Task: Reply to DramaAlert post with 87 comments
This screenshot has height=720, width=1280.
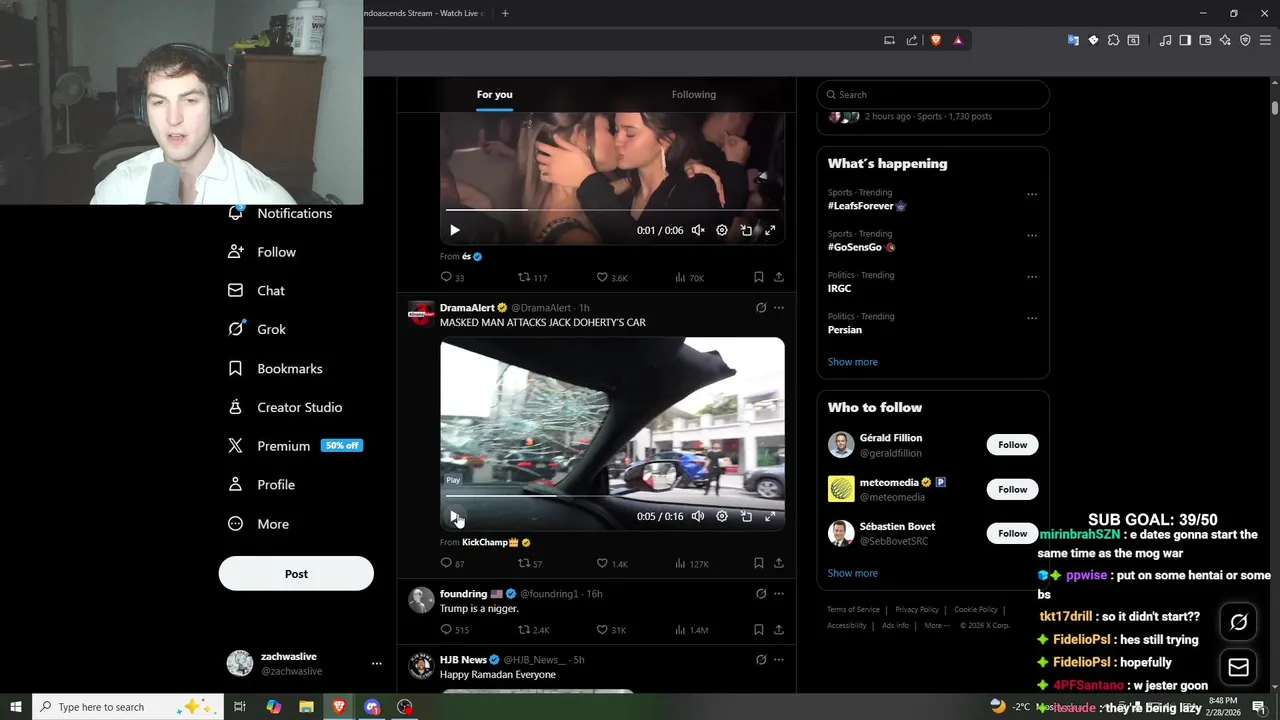Action: click(x=452, y=563)
